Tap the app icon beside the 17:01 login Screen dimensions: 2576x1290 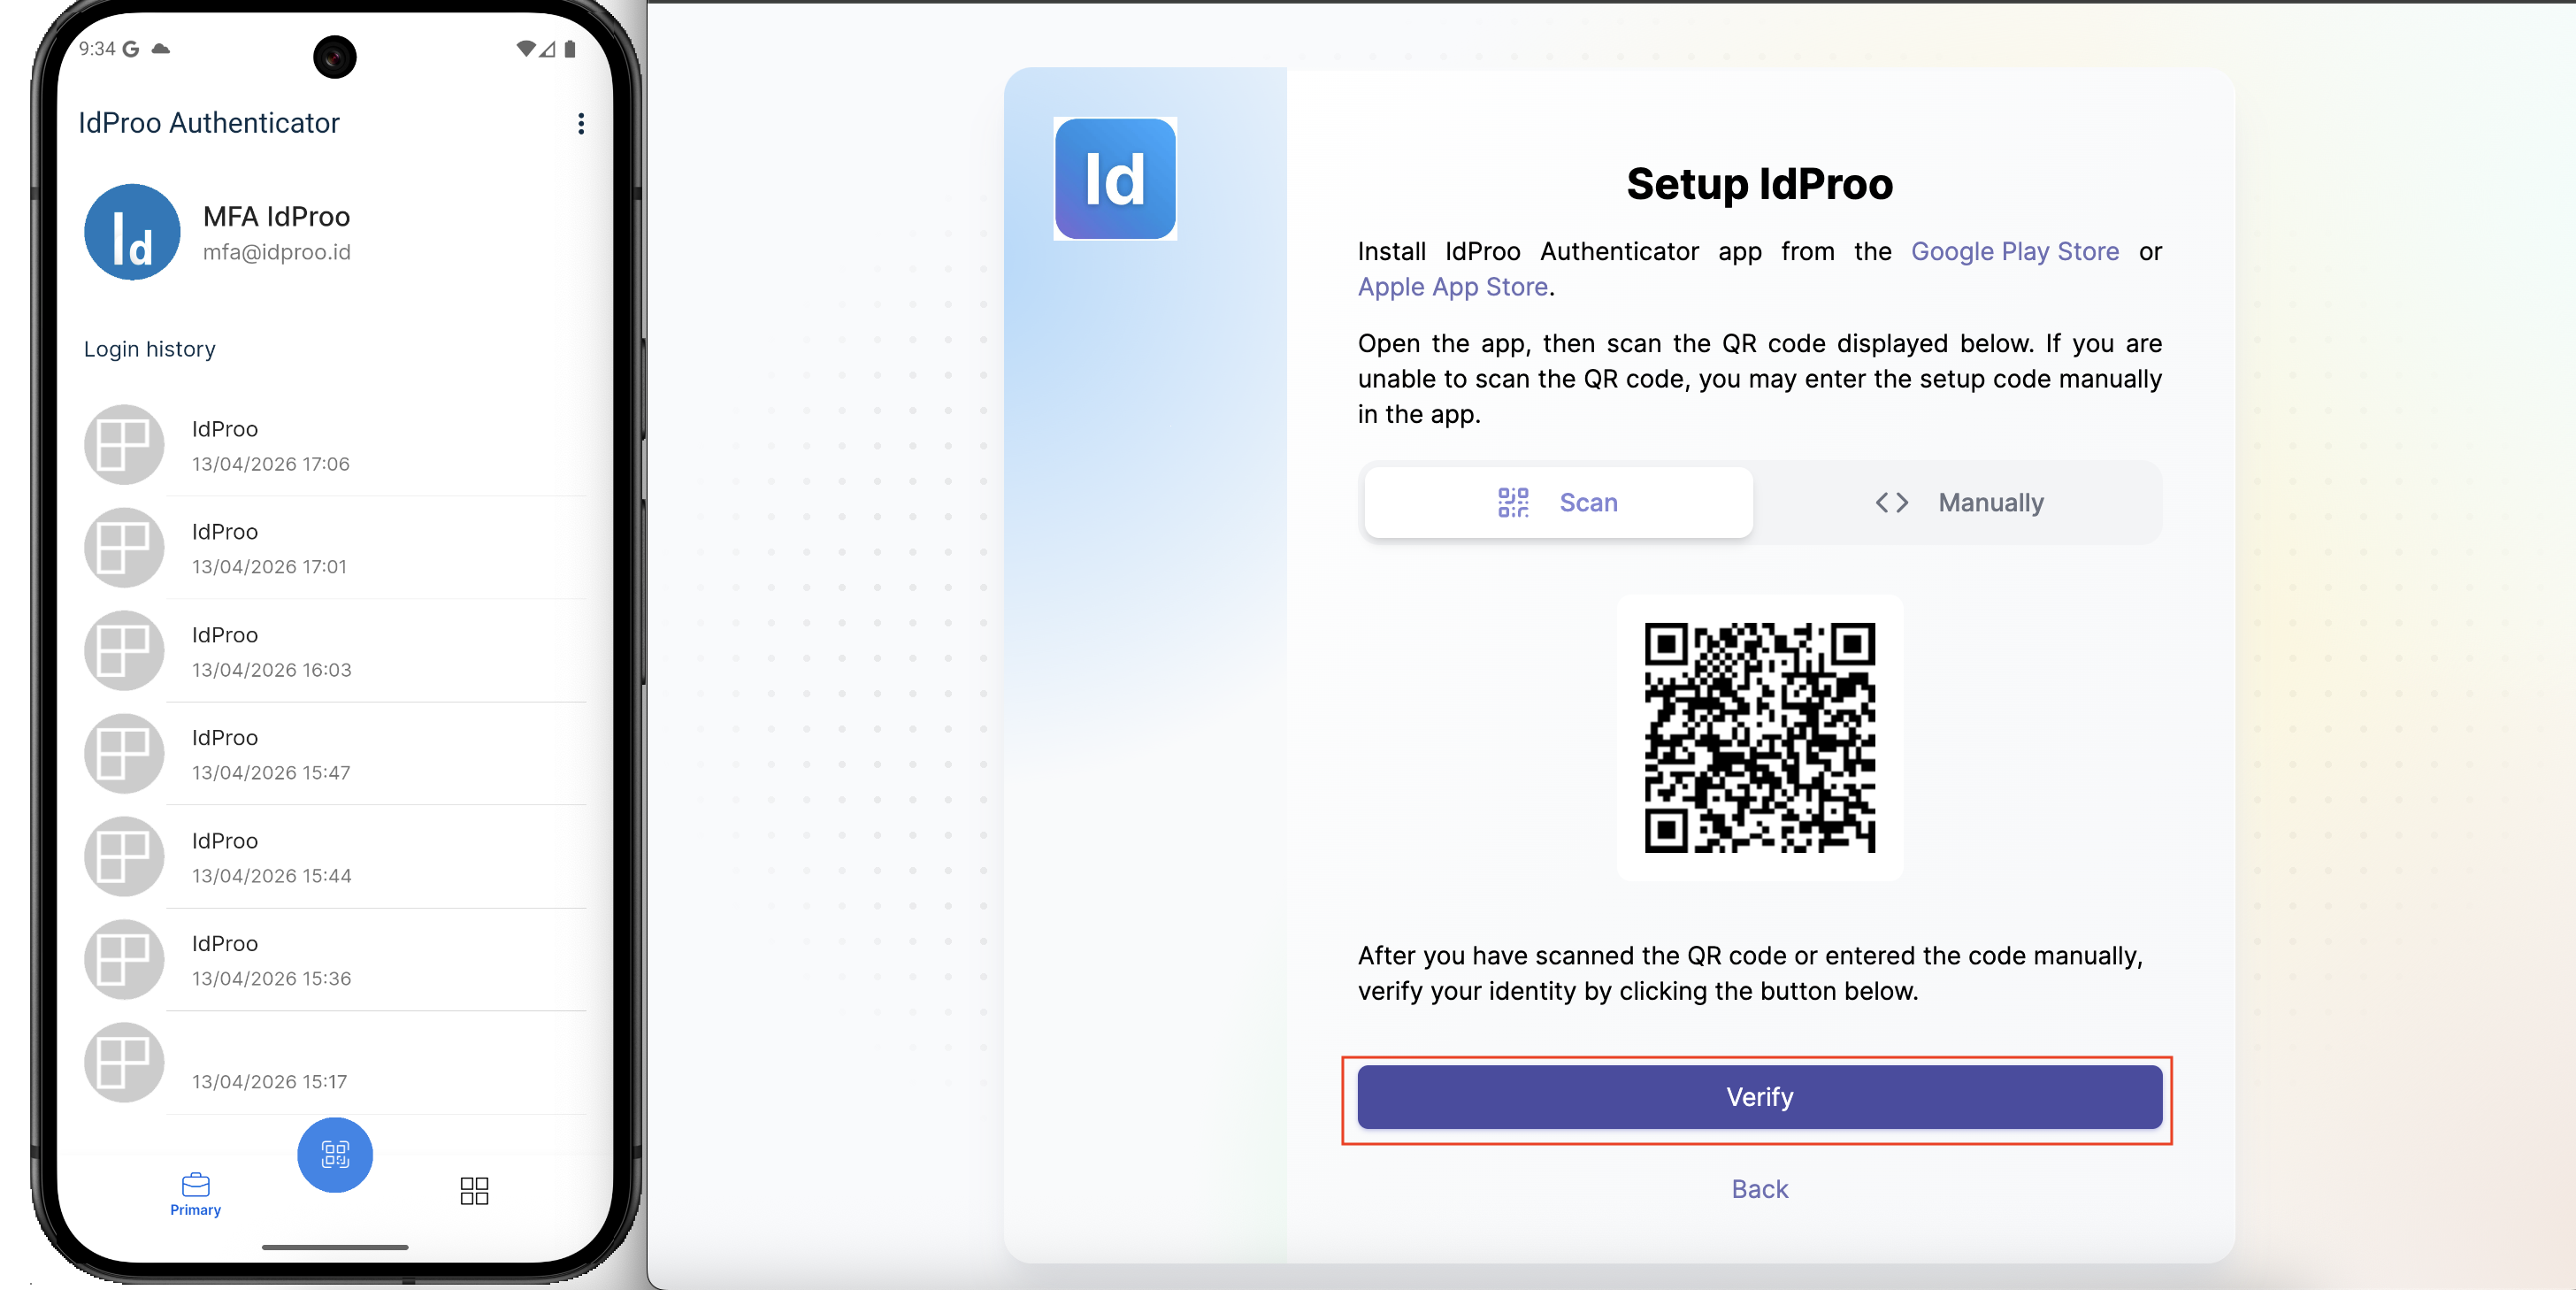click(x=124, y=548)
